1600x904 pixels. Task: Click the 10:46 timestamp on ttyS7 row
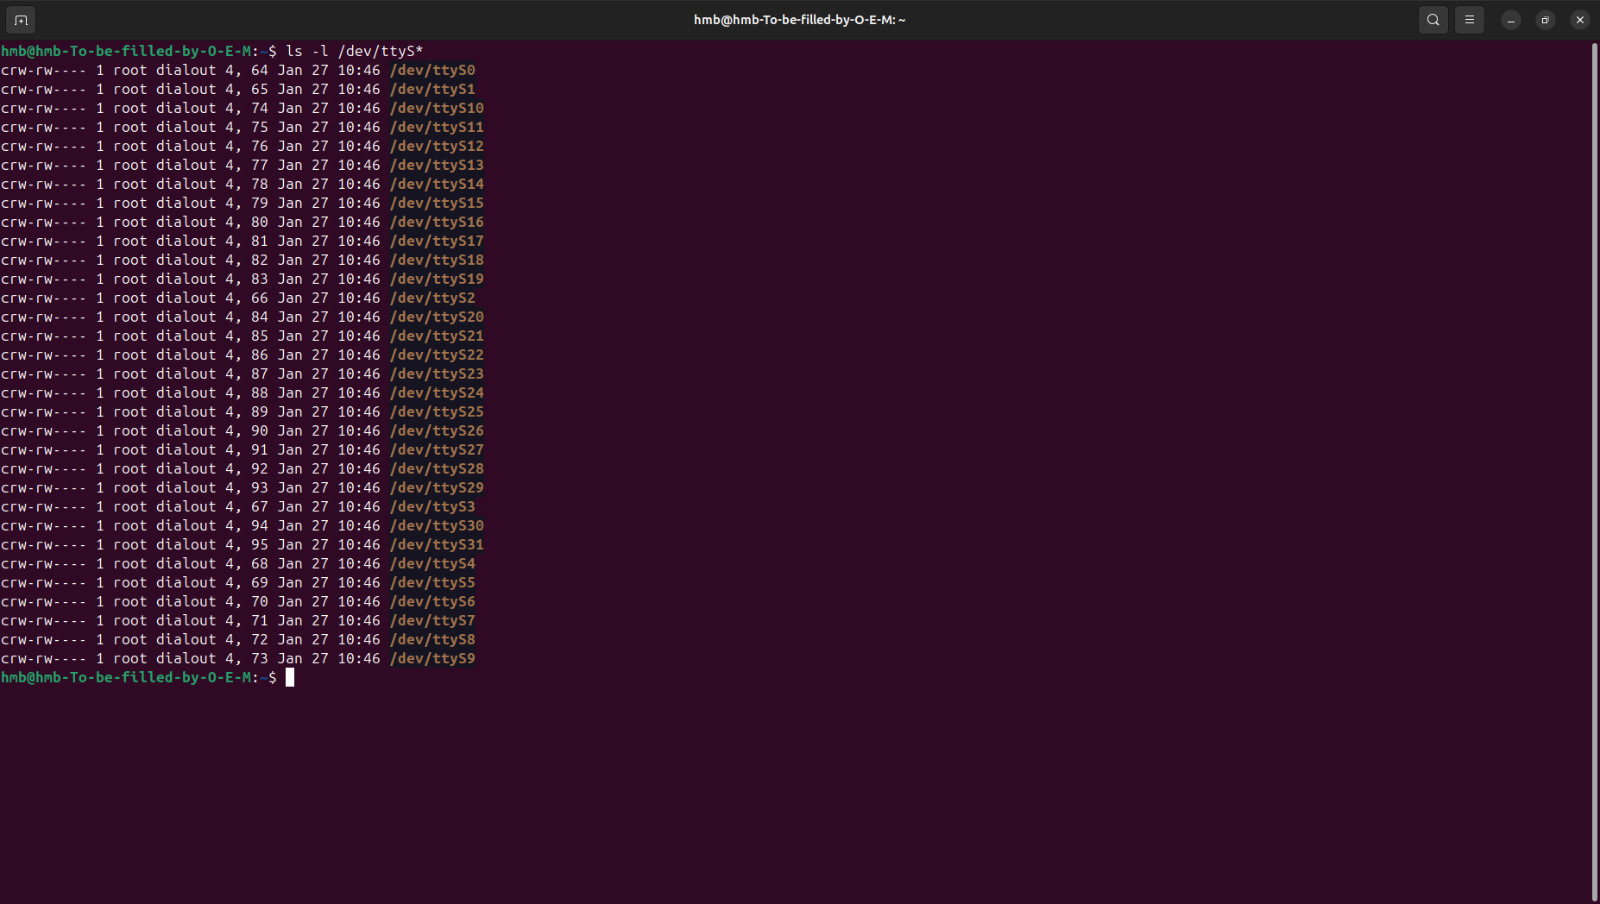pos(358,621)
